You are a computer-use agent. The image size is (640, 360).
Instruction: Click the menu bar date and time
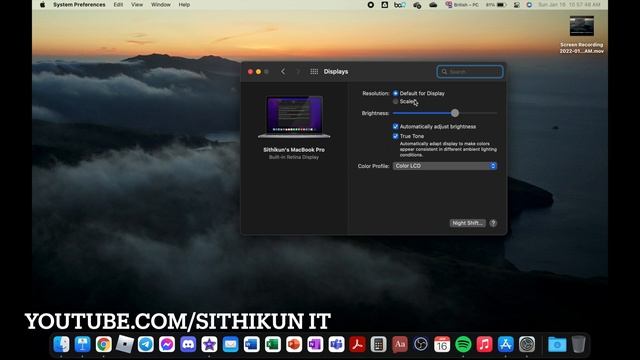click(569, 4)
